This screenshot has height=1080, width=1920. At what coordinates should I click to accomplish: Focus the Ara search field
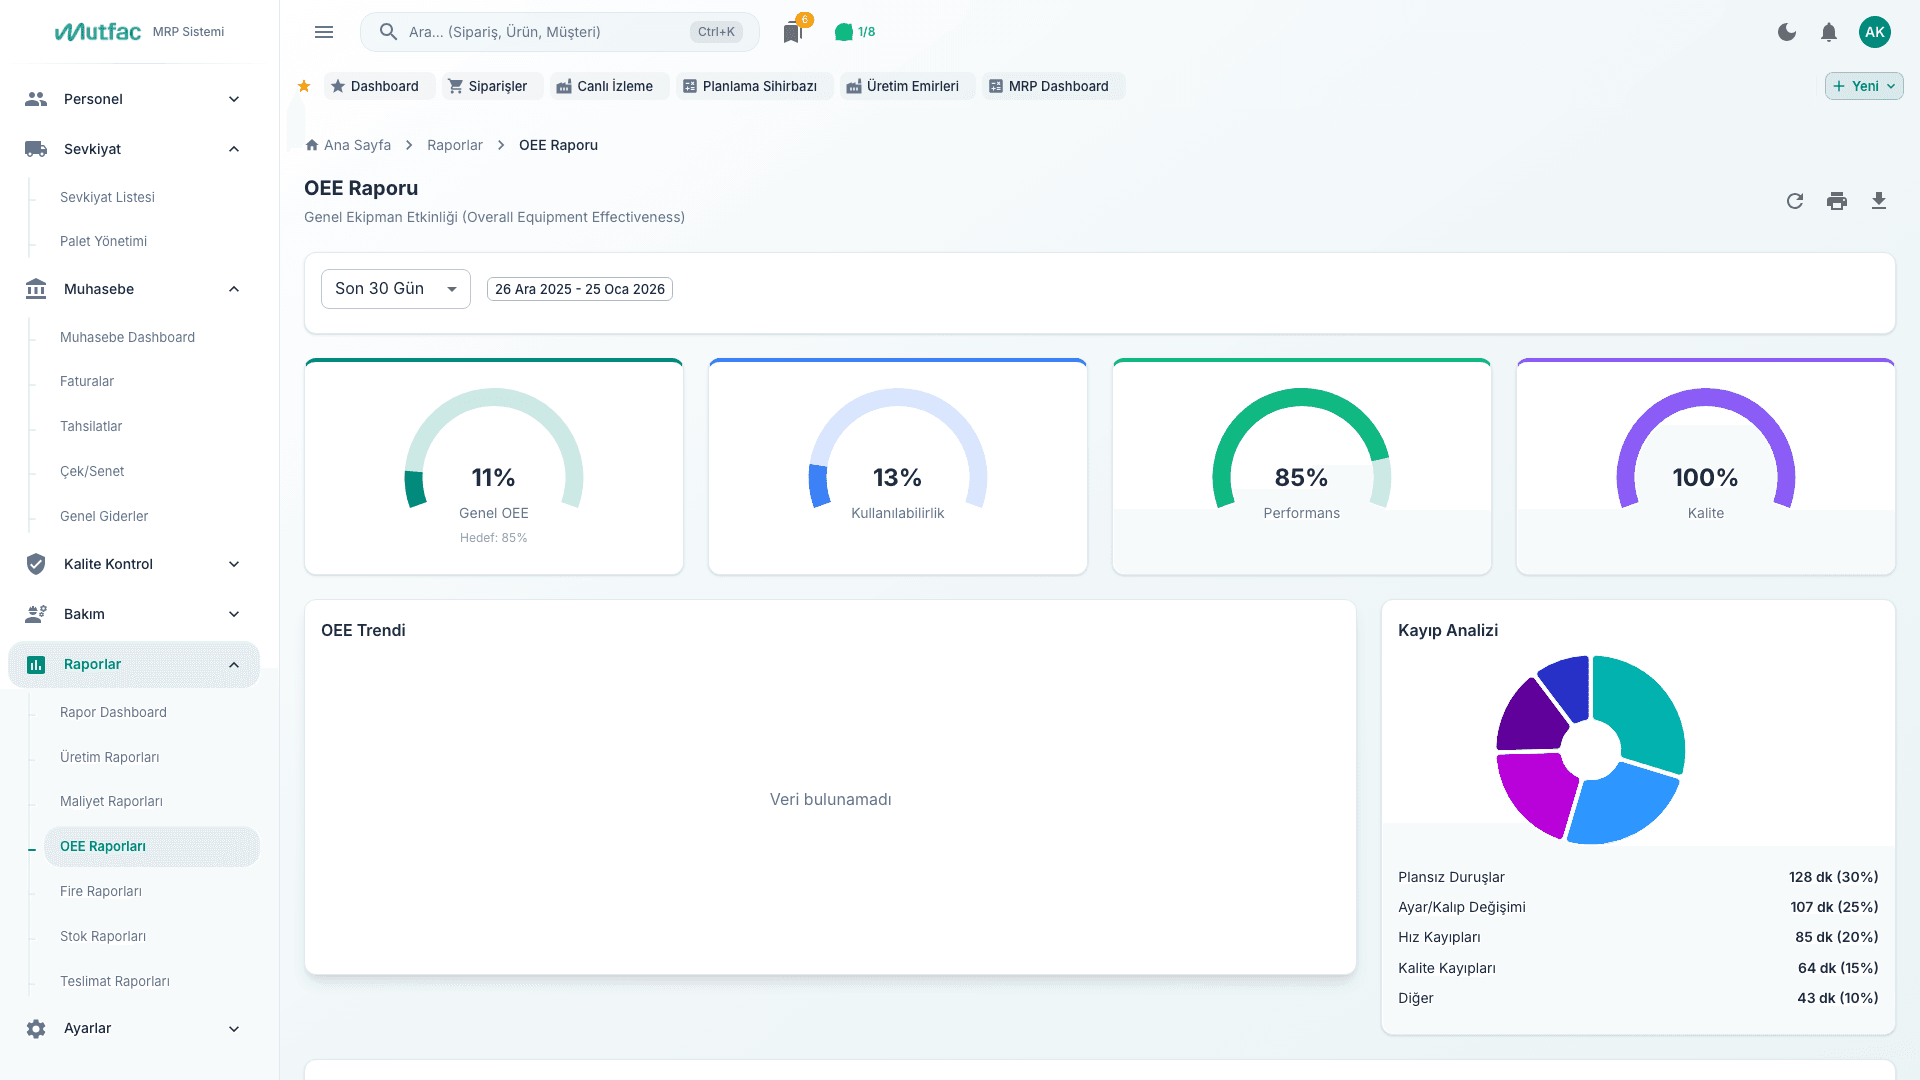point(560,32)
